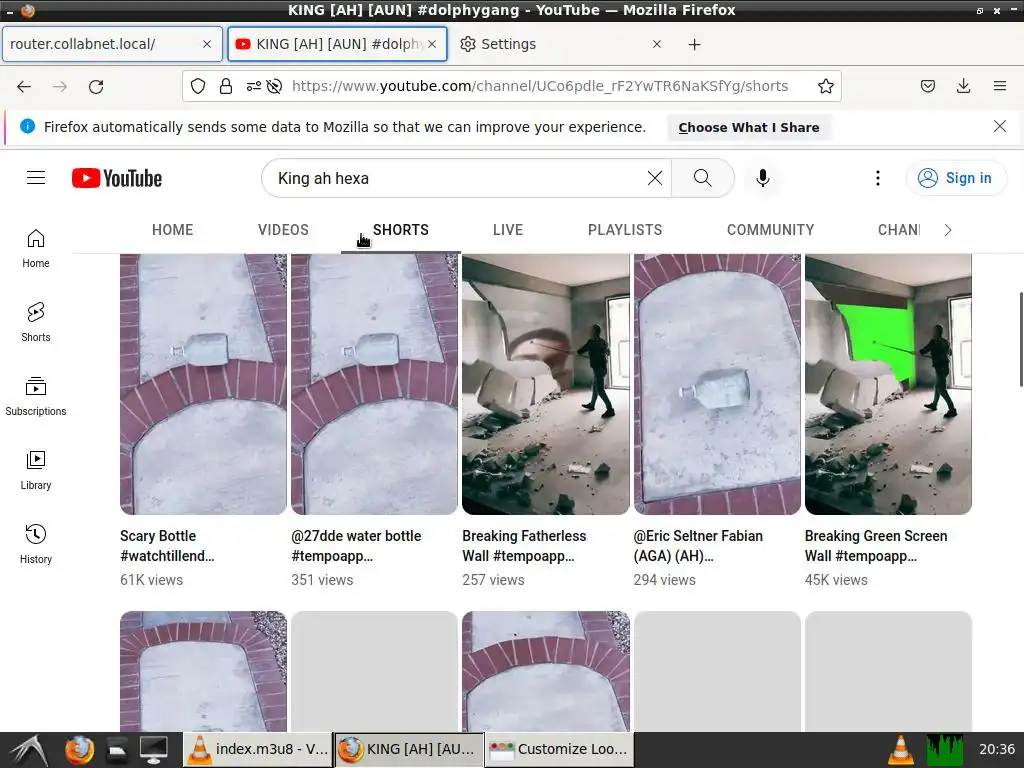Open YouTube settings three-dot menu
This screenshot has width=1024, height=768.
point(878,178)
